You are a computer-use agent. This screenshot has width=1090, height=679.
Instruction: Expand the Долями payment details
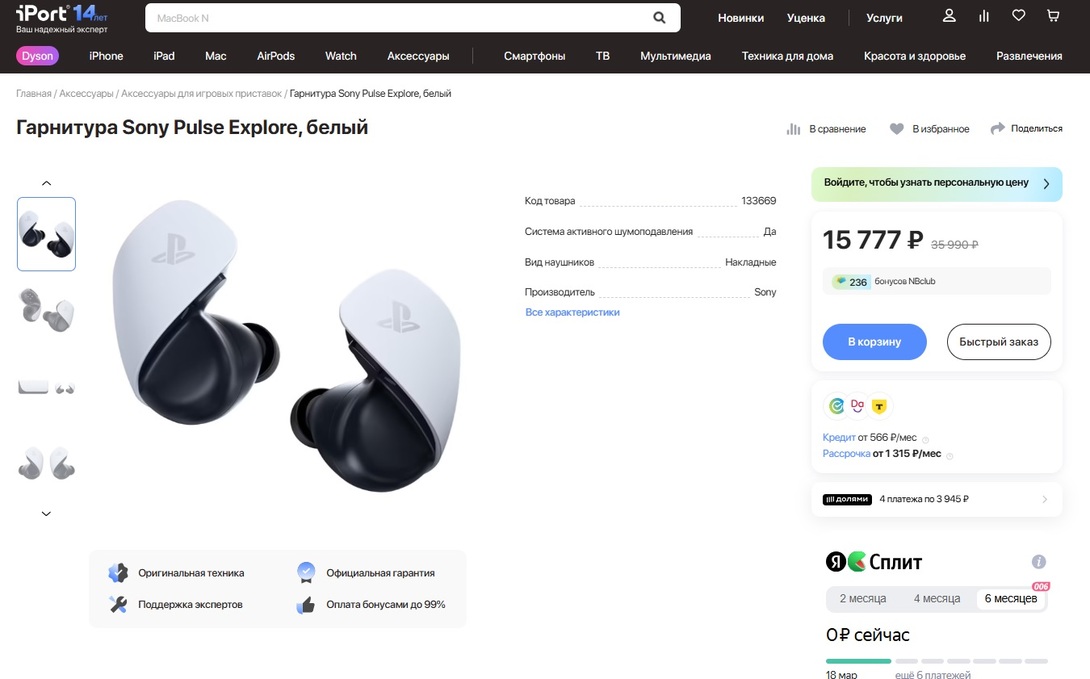[x=1045, y=499]
